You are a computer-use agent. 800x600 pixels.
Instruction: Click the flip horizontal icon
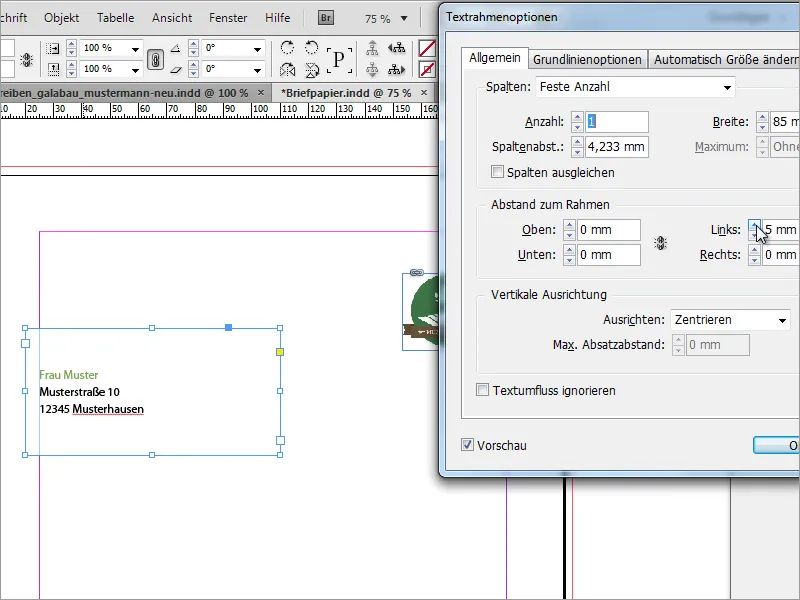288,70
